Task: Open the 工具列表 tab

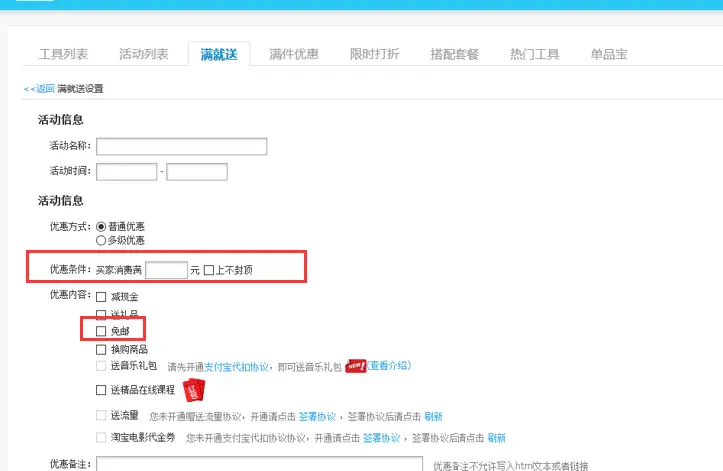Action: point(64,54)
